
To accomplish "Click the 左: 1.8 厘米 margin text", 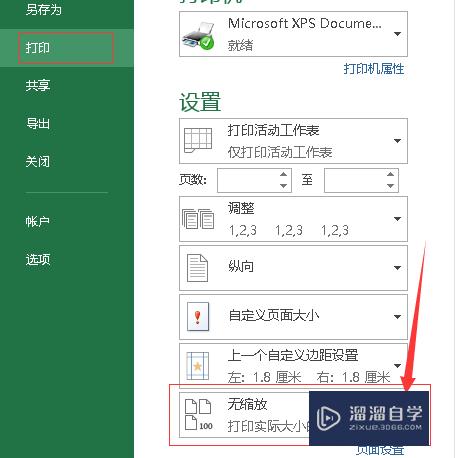I will click(265, 377).
